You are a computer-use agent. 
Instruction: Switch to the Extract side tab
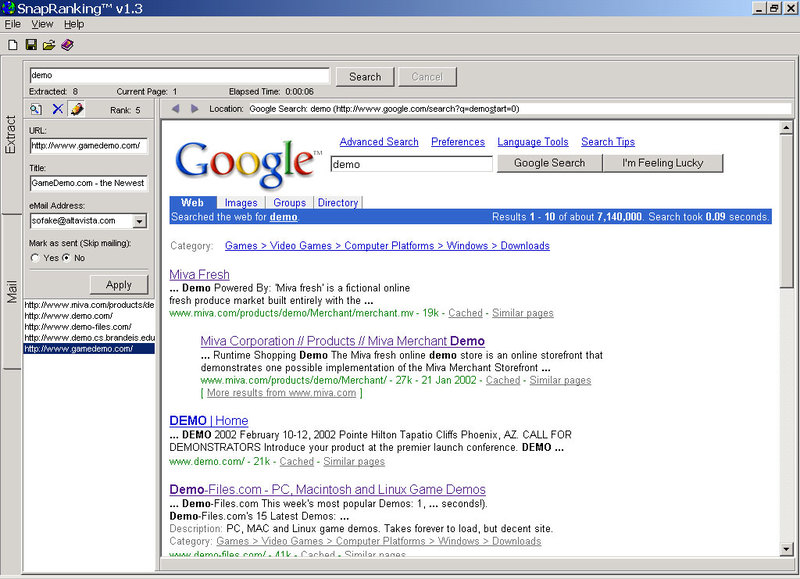pyautogui.click(x=11, y=135)
